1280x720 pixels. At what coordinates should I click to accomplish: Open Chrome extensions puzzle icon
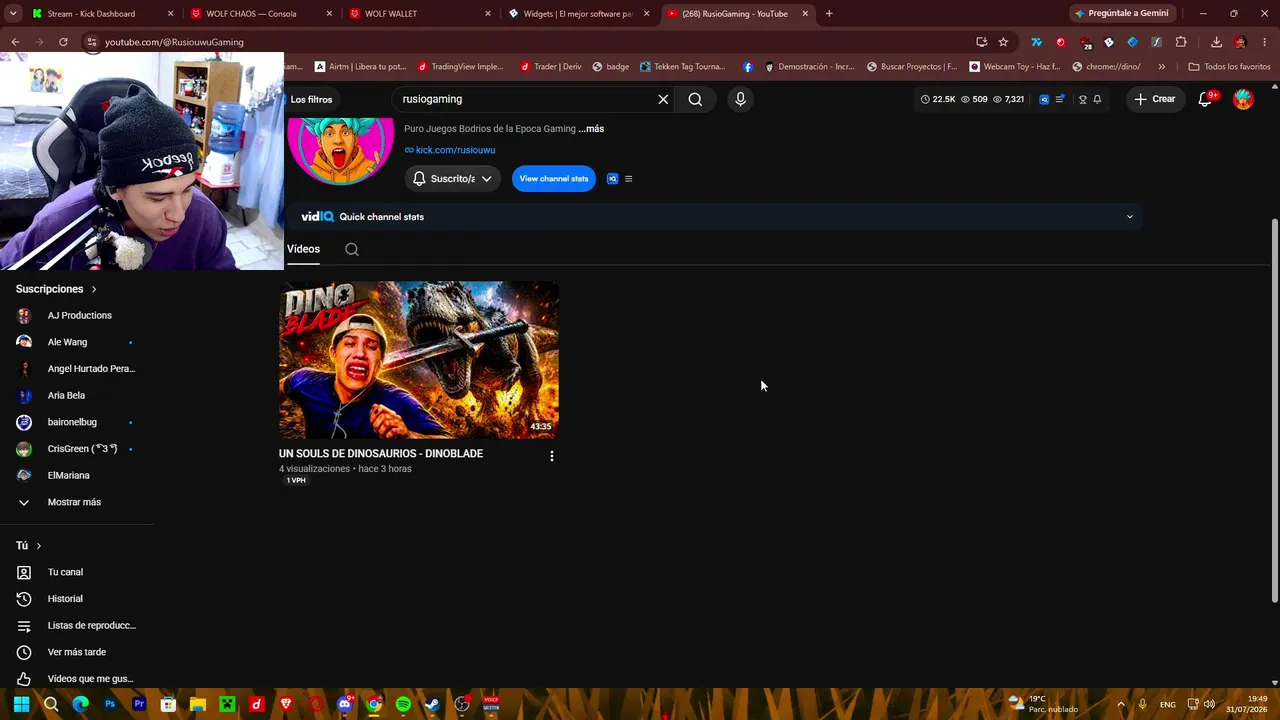coord(1181,42)
